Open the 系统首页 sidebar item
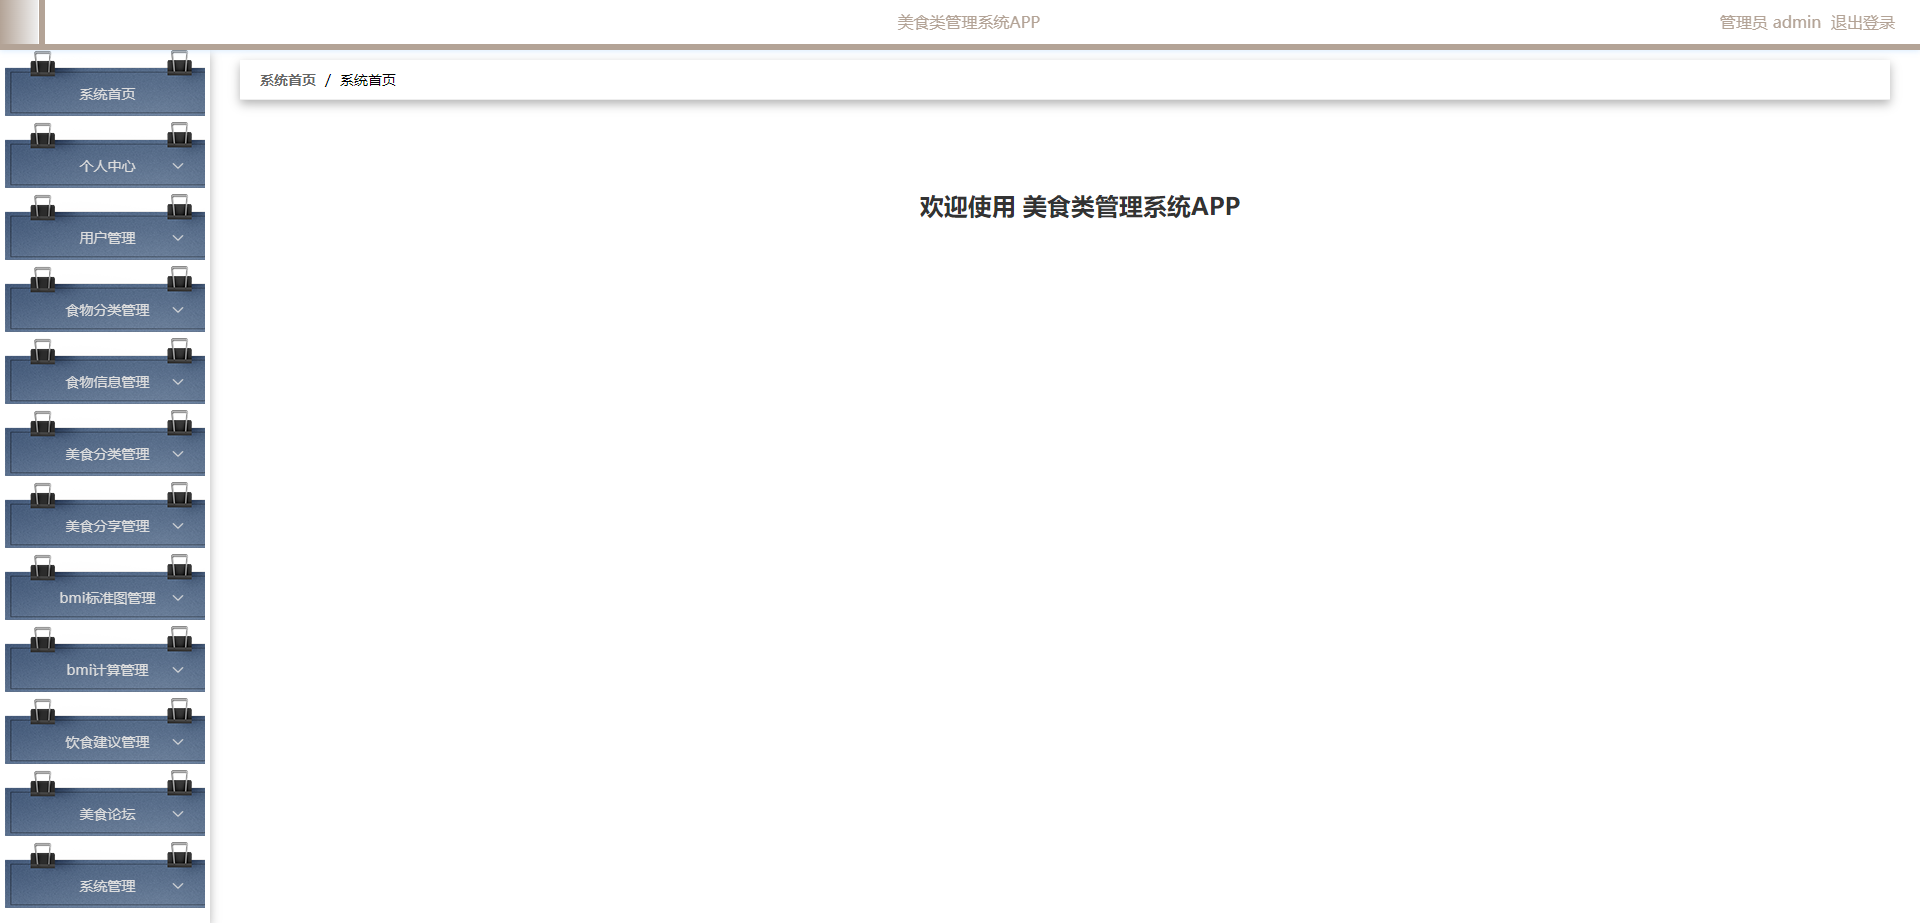Image resolution: width=1920 pixels, height=923 pixels. pos(105,93)
